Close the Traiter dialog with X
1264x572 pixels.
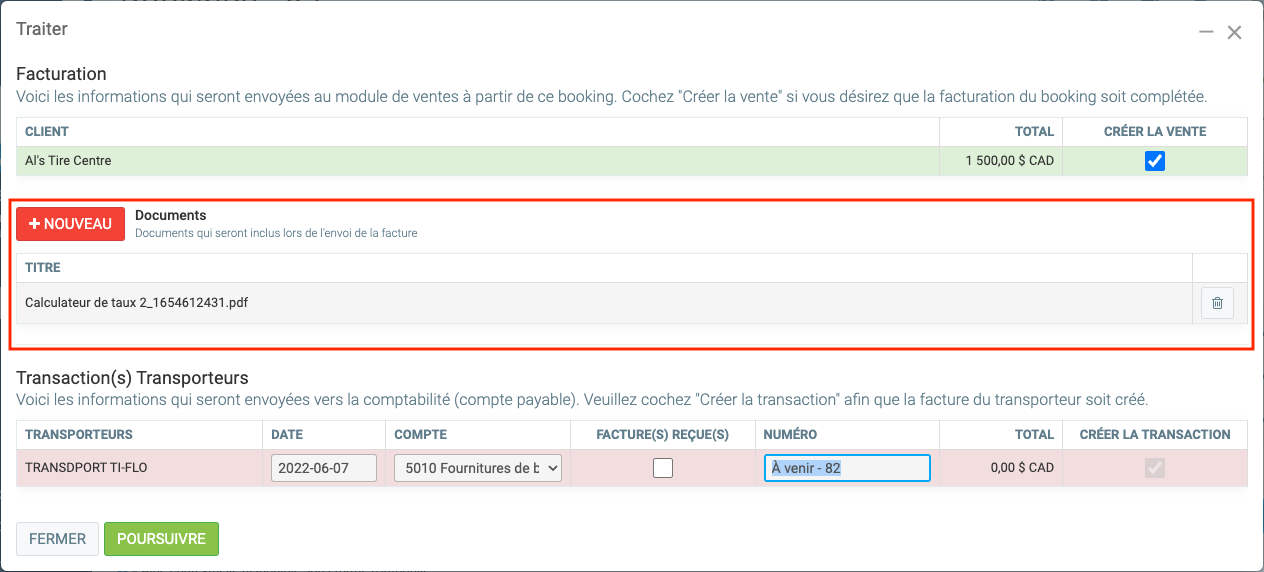pos(1235,33)
